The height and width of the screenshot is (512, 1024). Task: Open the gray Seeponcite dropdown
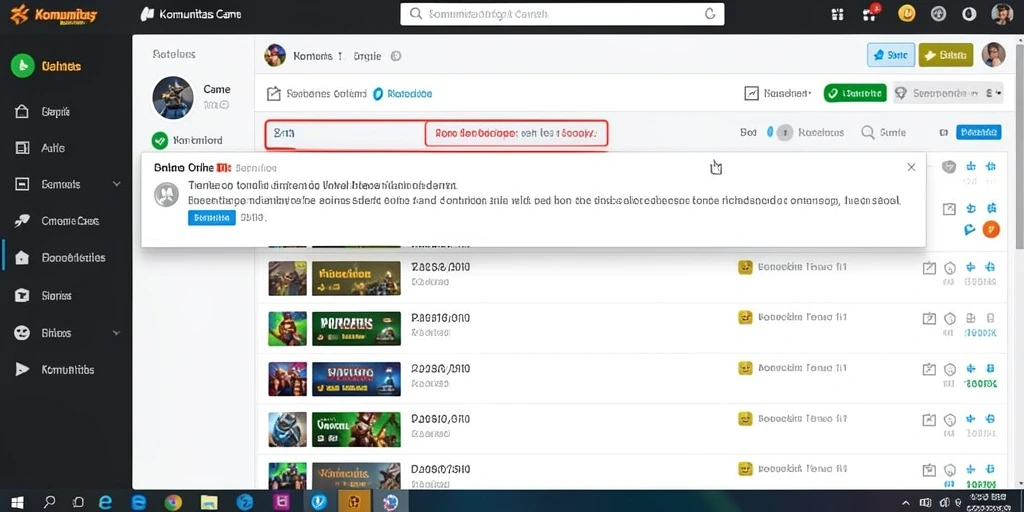(x=948, y=93)
